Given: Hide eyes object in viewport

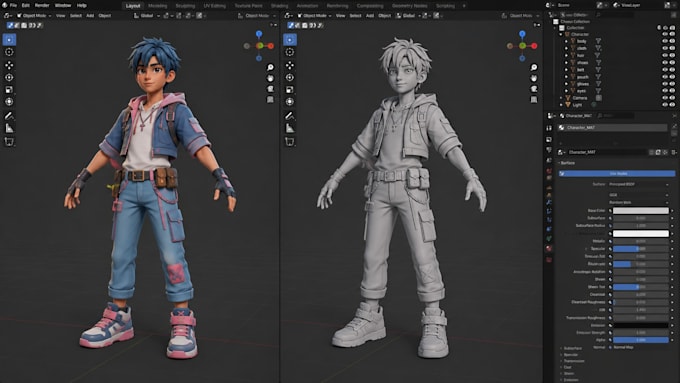Looking at the screenshot, I should tap(664, 91).
